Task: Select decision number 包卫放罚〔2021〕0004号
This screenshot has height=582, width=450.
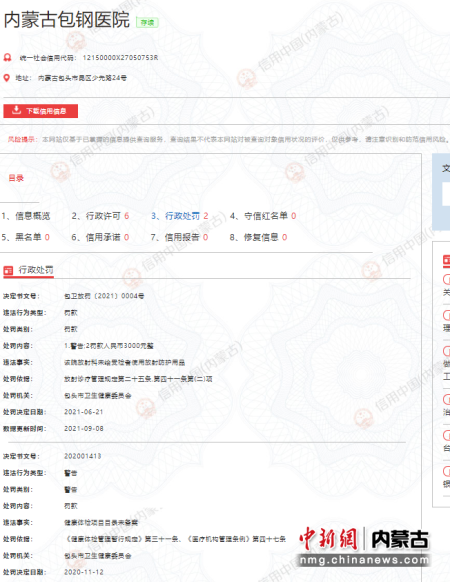Action: pyautogui.click(x=104, y=296)
